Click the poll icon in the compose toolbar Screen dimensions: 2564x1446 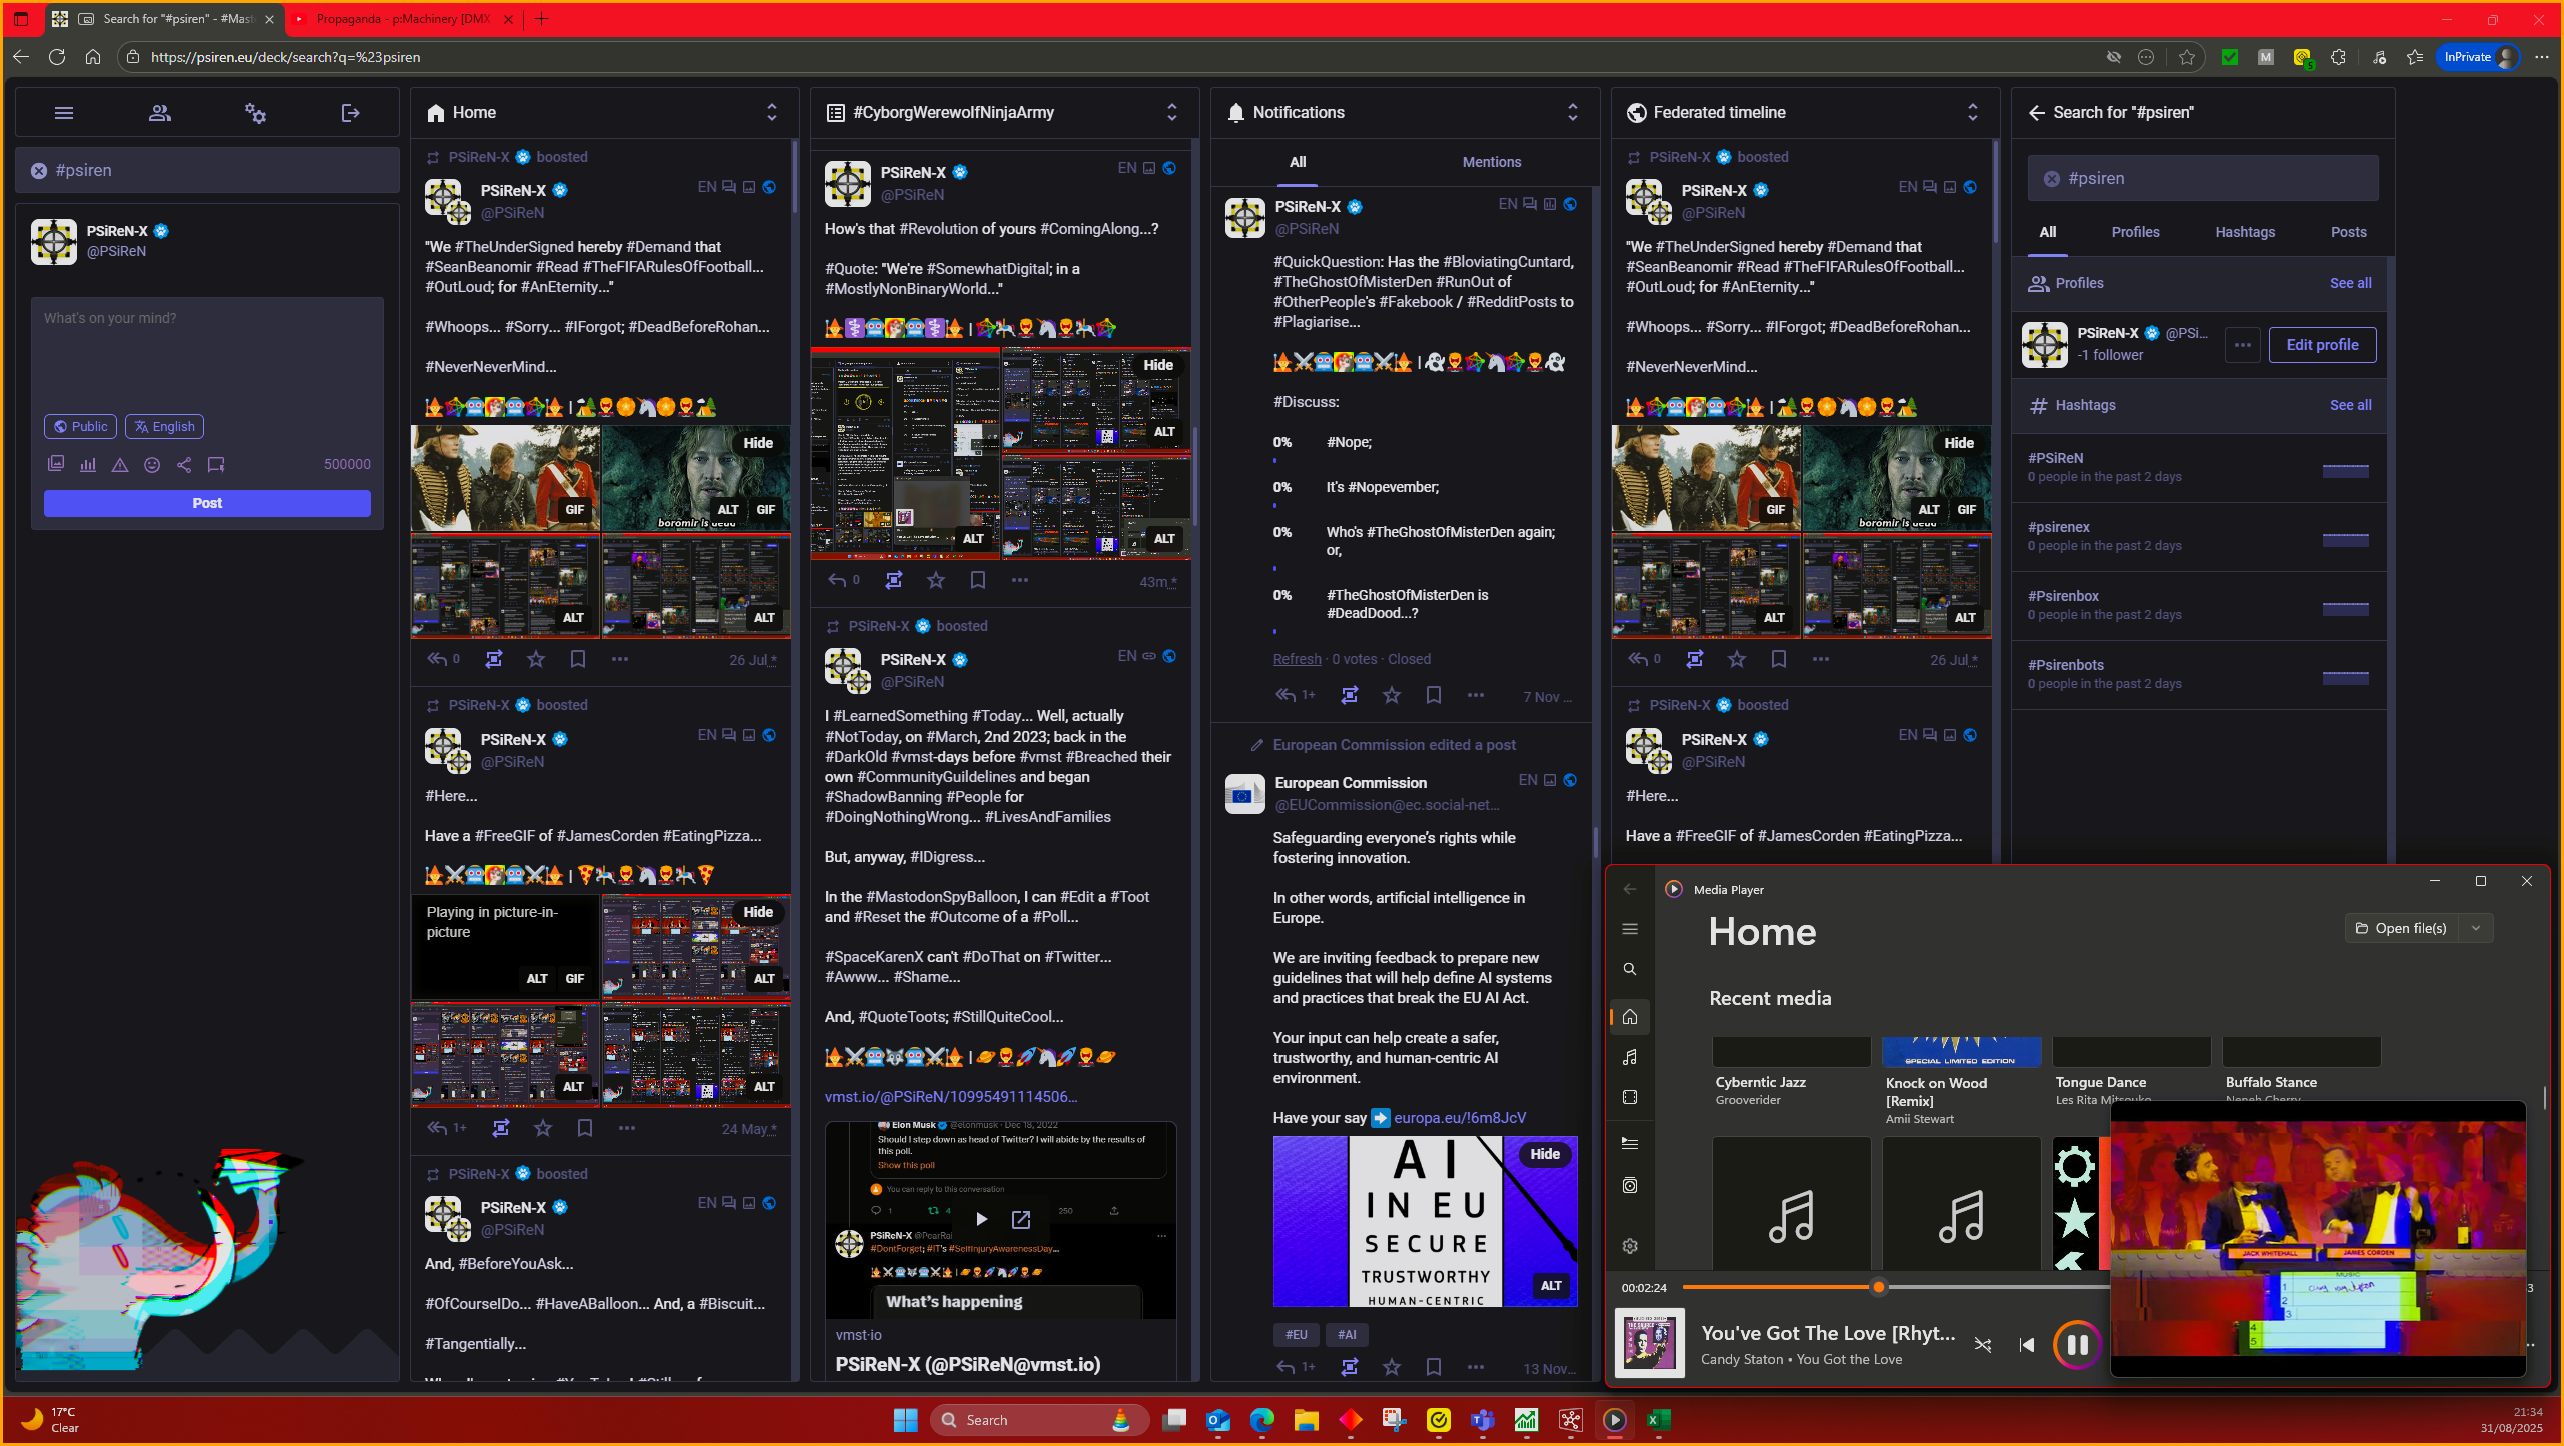coord(88,465)
